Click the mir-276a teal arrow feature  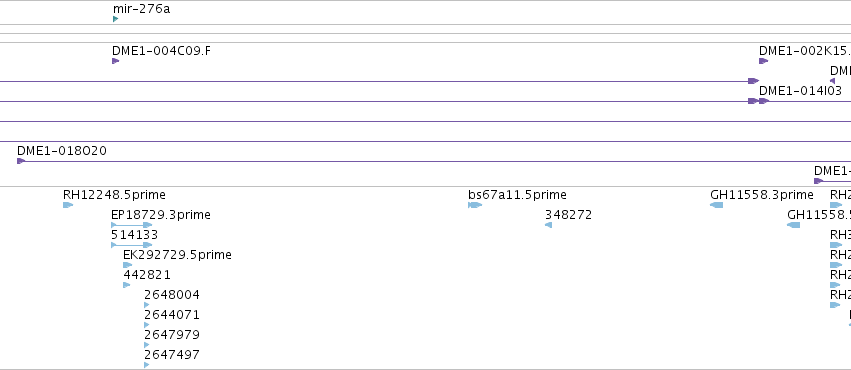pos(116,19)
